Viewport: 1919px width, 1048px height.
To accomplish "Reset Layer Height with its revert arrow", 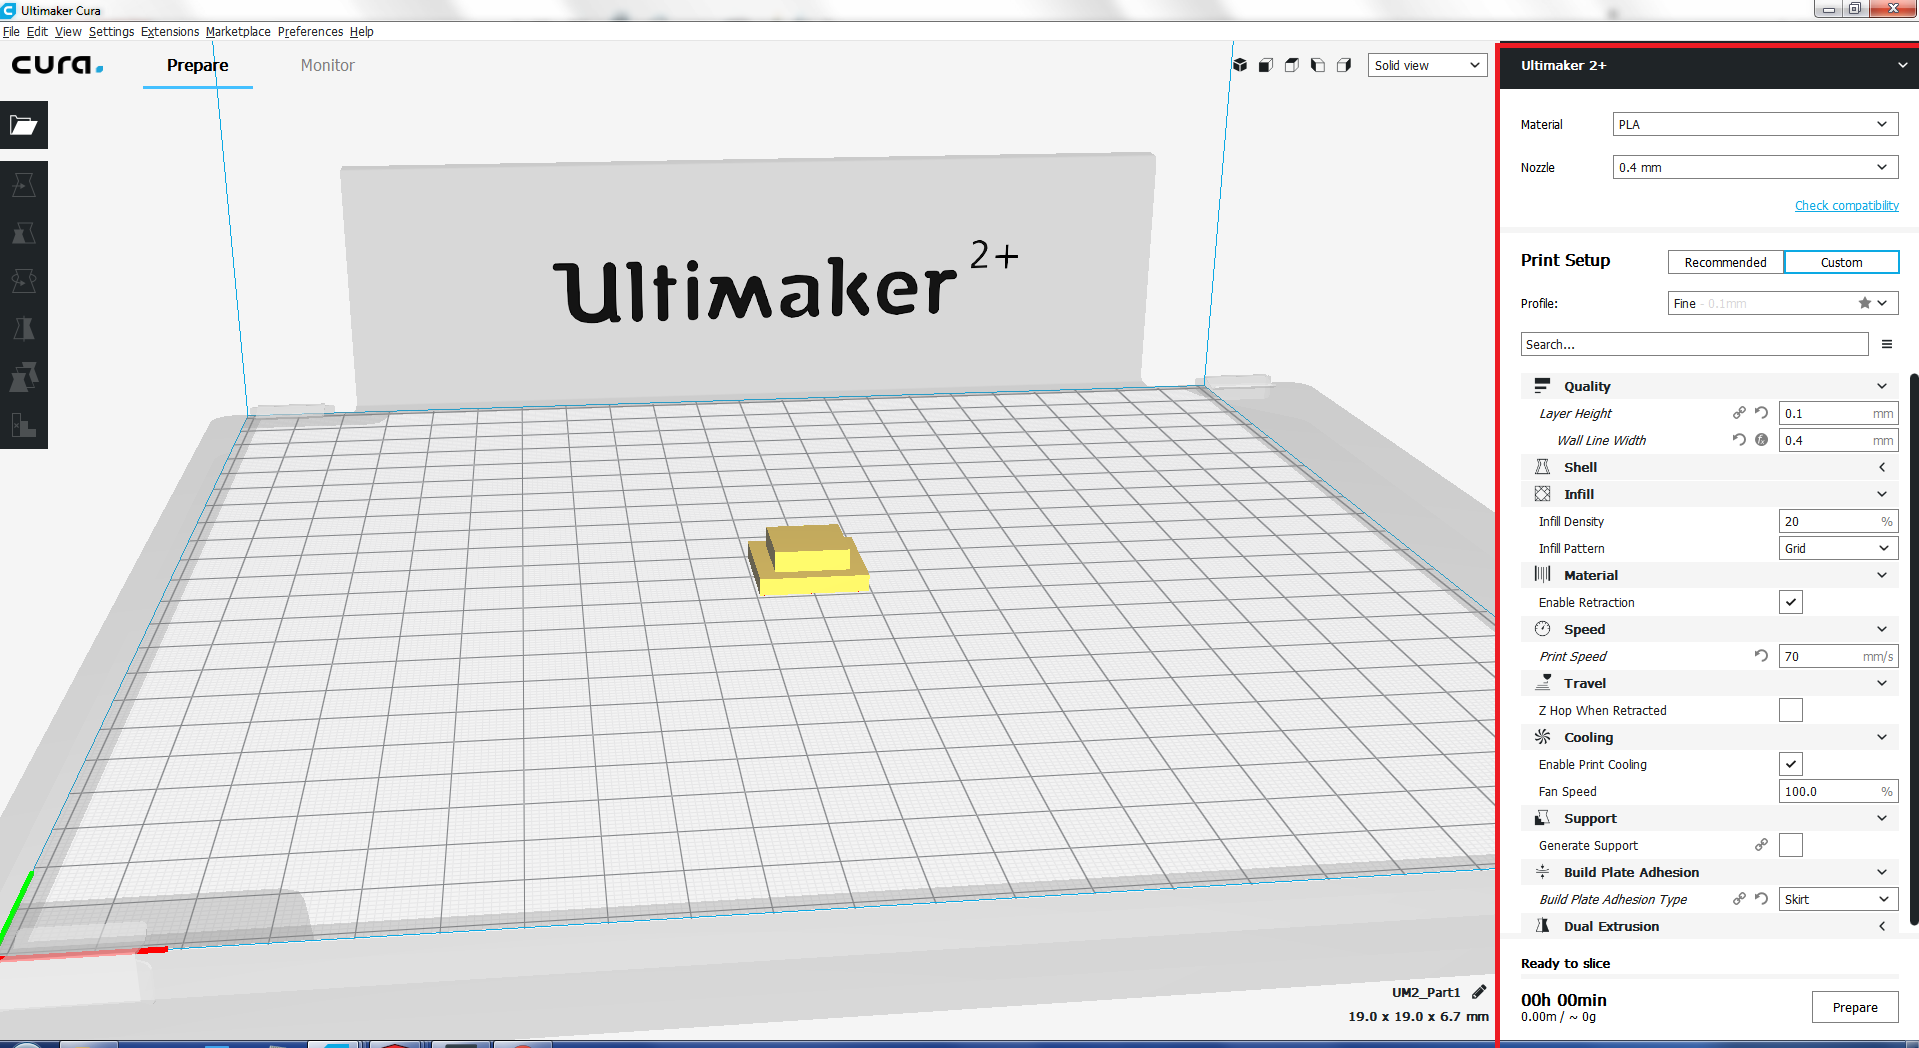I will point(1762,413).
